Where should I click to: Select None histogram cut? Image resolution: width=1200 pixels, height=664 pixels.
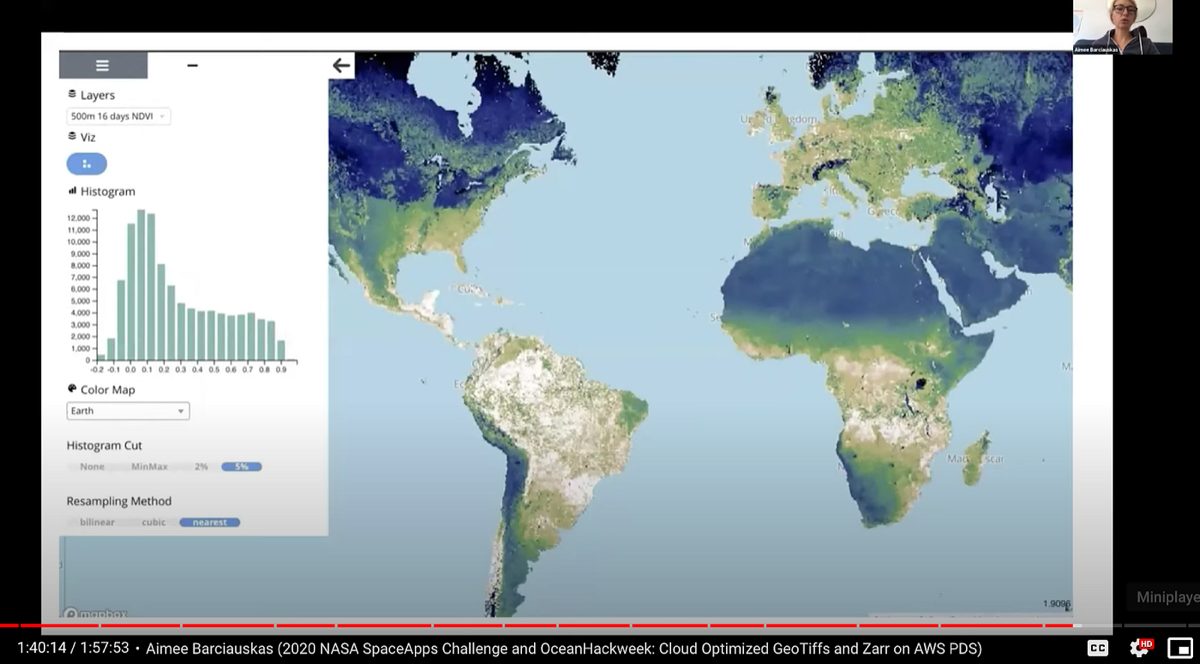coord(92,467)
